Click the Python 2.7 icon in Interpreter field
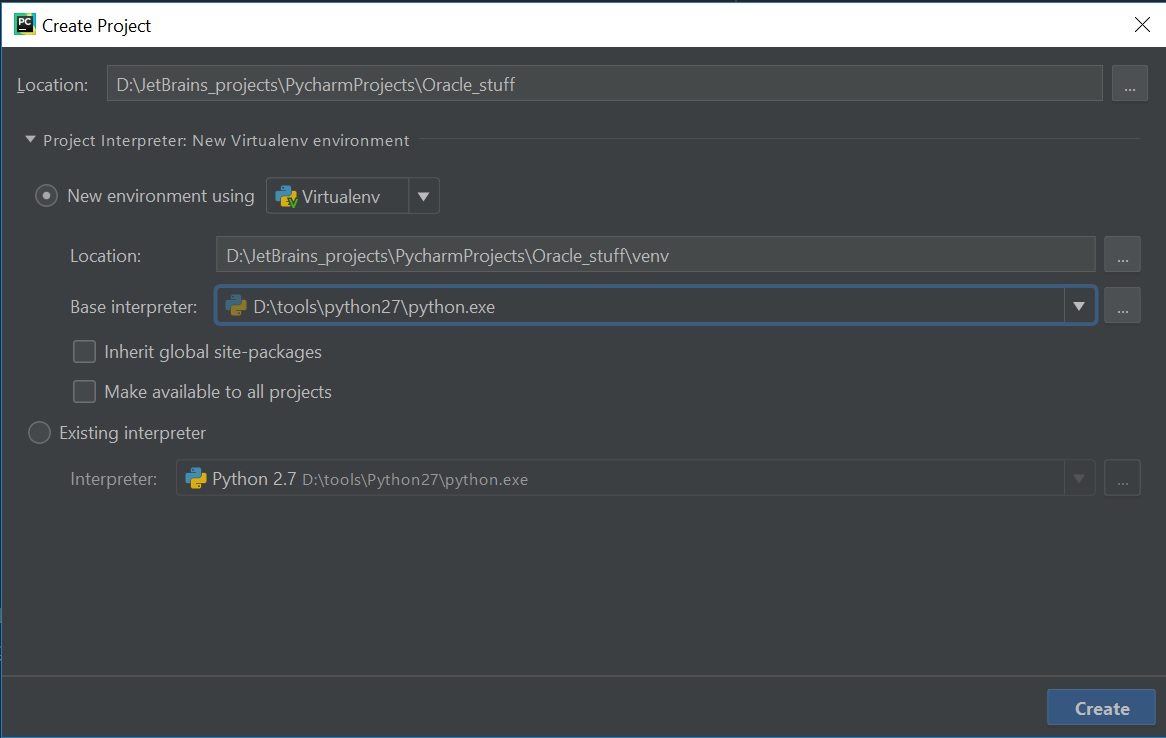This screenshot has width=1166, height=738. [x=196, y=479]
